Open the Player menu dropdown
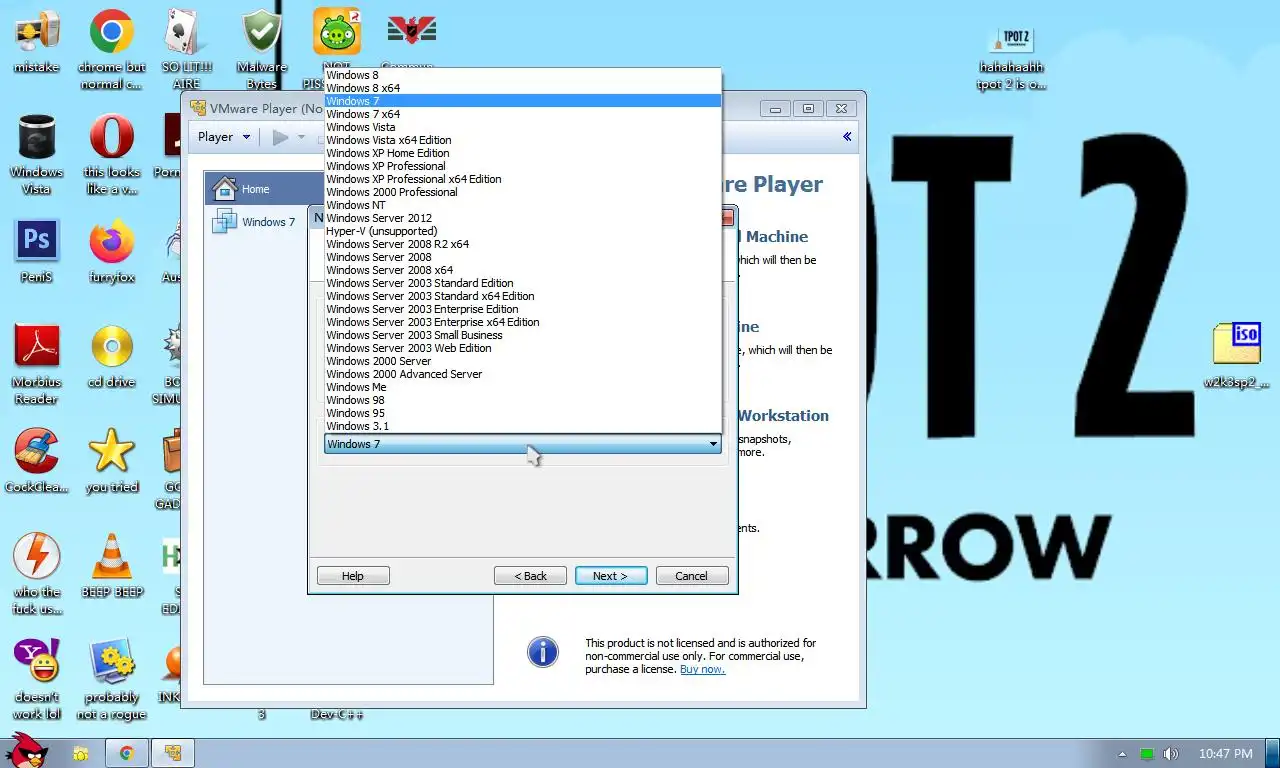This screenshot has width=1280, height=768. click(224, 137)
